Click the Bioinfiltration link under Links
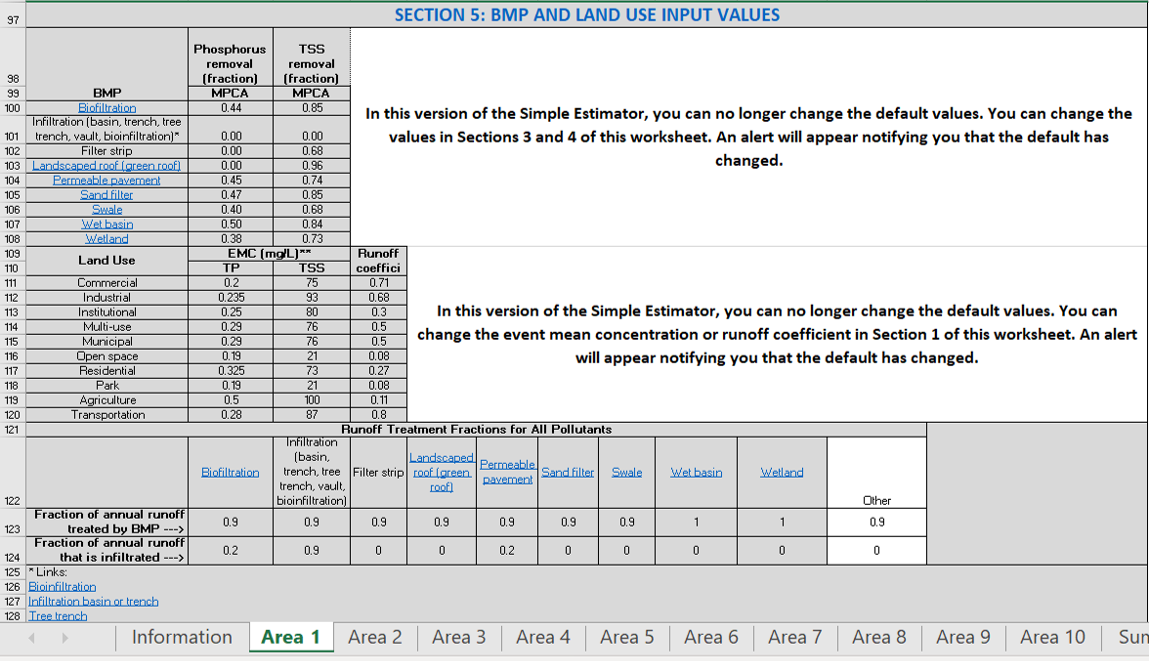Viewport: 1149px width, 661px height. (x=62, y=587)
